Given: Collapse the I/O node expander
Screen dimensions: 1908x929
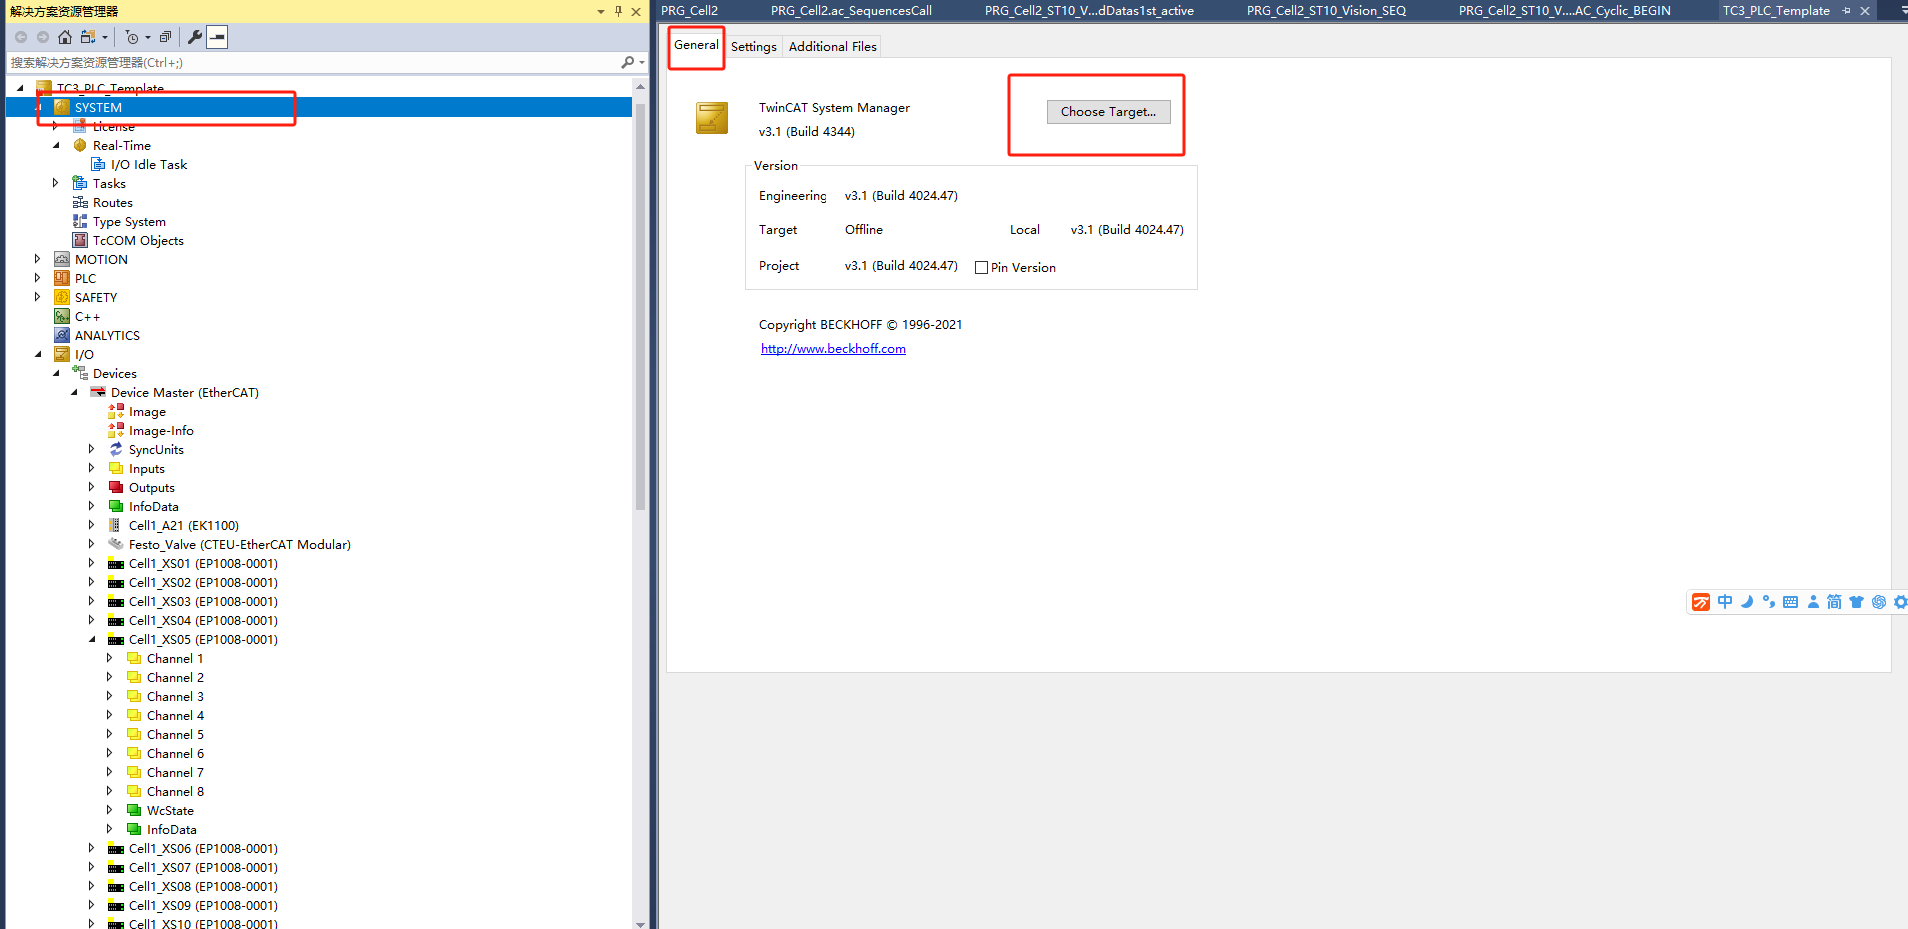Looking at the screenshot, I should [39, 355].
